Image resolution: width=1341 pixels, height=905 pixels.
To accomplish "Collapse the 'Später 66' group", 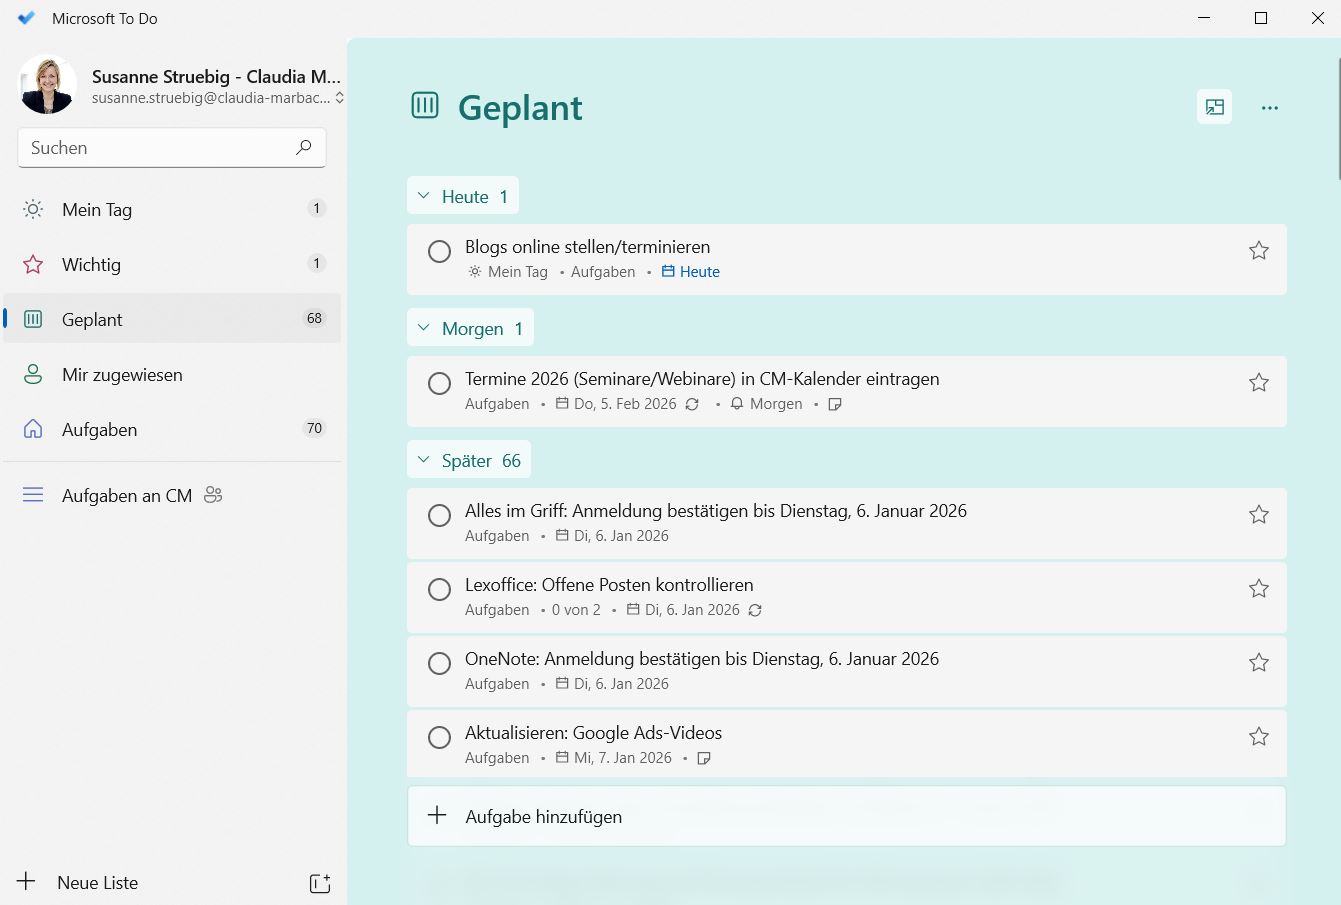I will (x=469, y=460).
